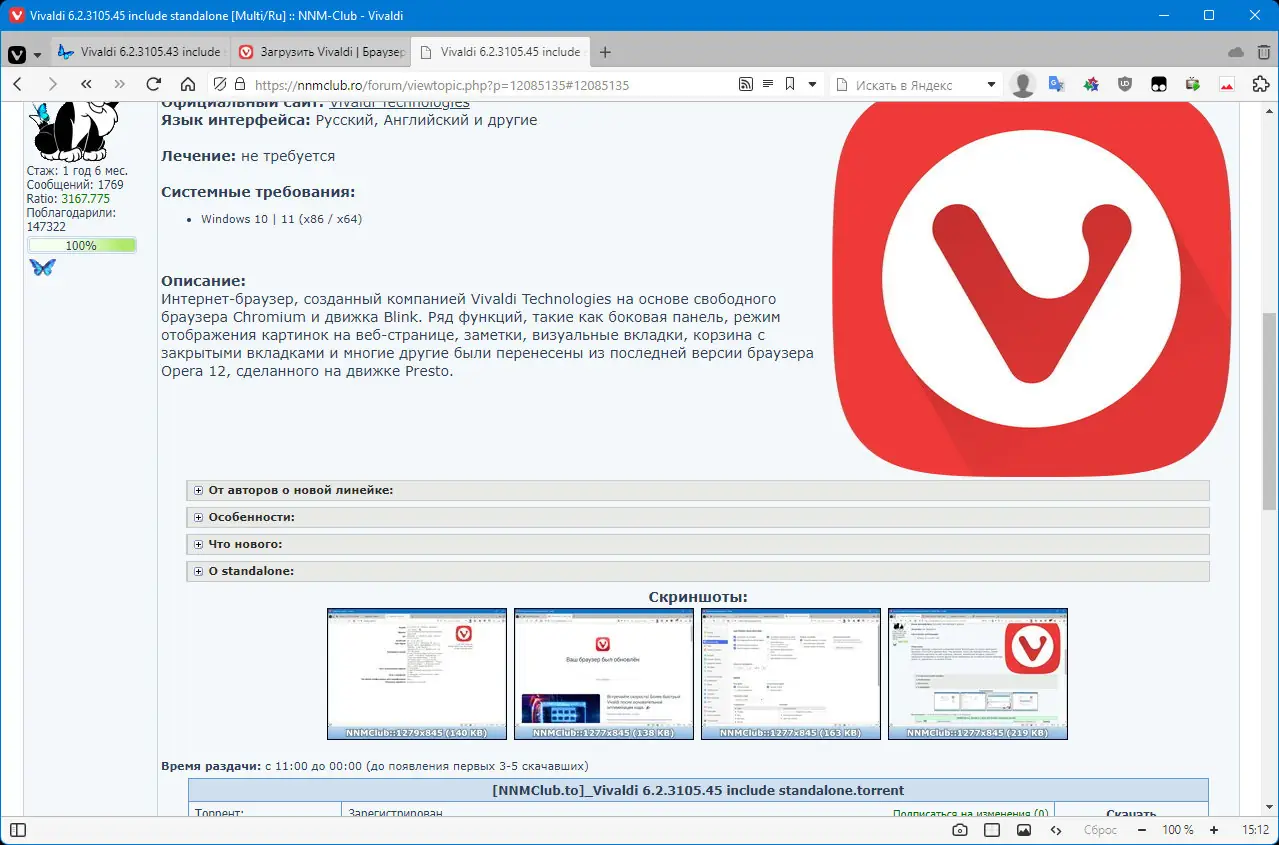1279x845 pixels.
Task: Capture page with status bar camera icon
Action: click(x=960, y=830)
